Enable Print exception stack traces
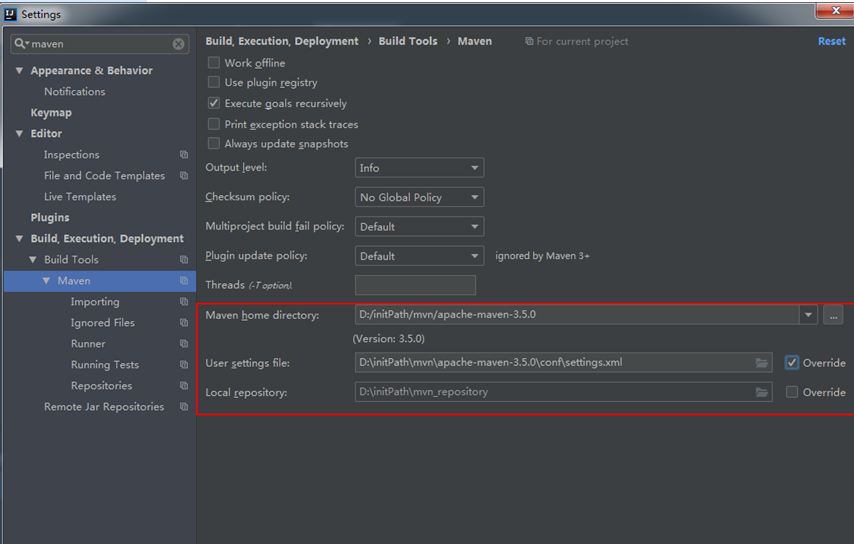854x544 pixels. click(x=214, y=124)
